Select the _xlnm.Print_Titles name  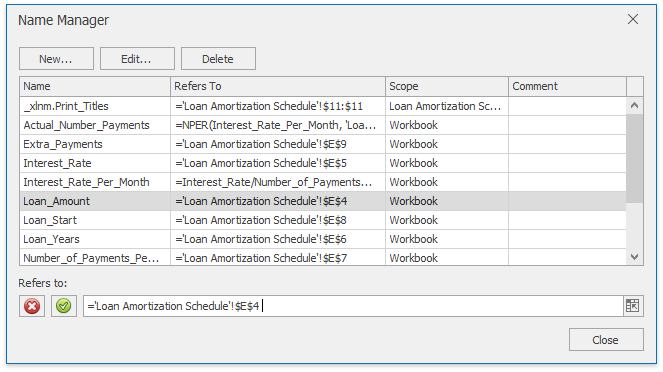[x=66, y=106]
